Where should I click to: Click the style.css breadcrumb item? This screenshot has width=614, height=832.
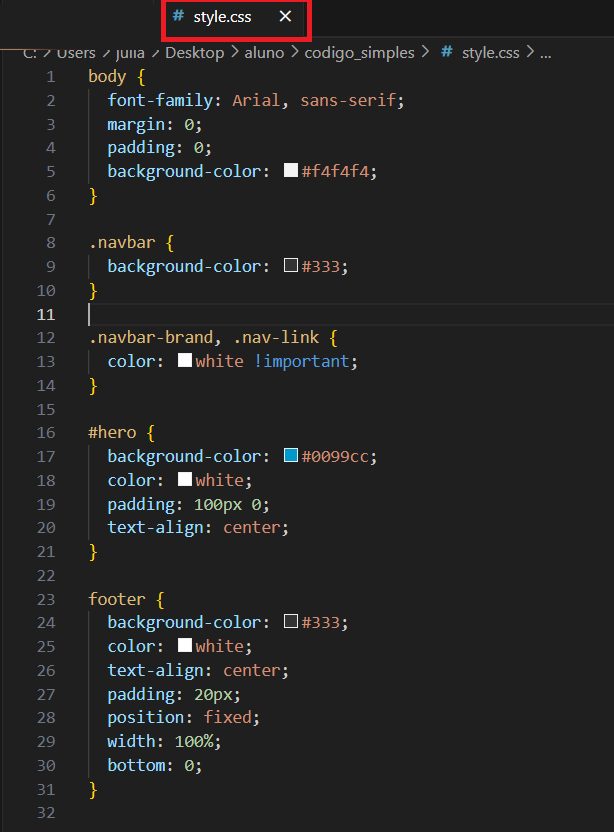(x=490, y=53)
